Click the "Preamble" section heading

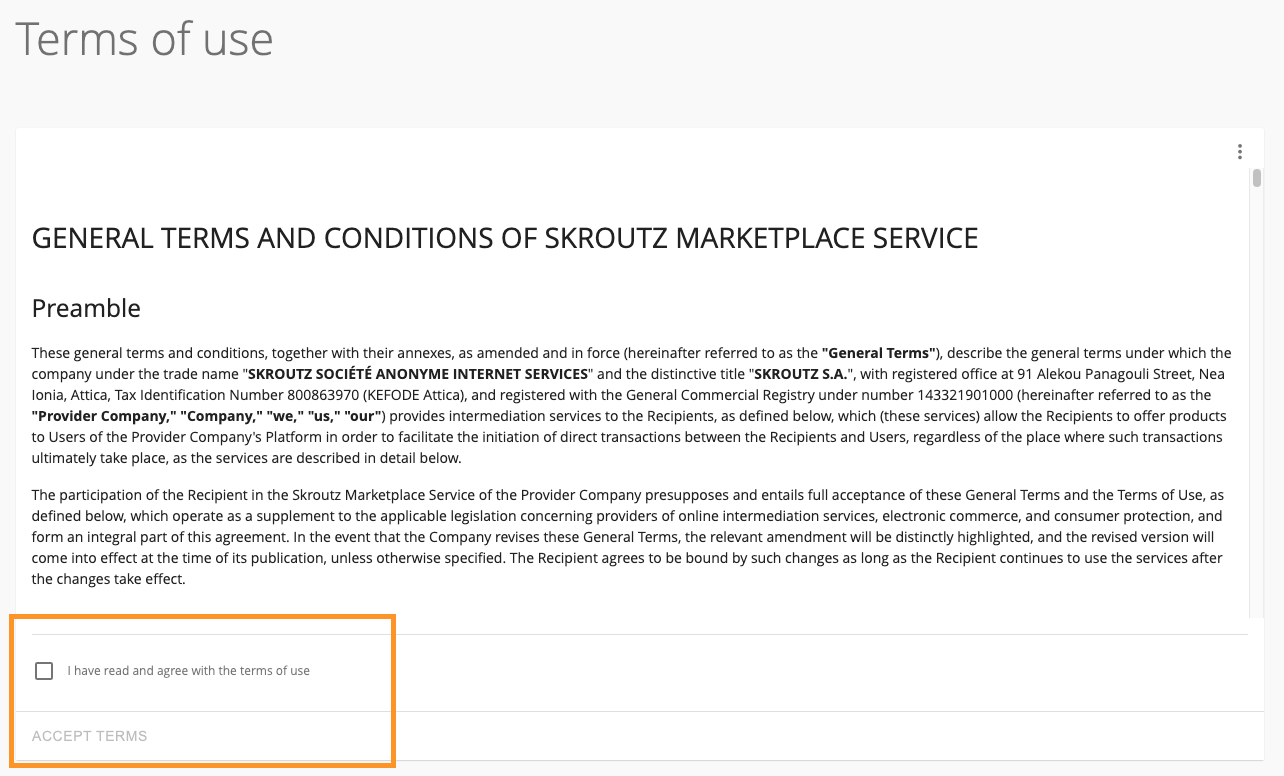86,308
